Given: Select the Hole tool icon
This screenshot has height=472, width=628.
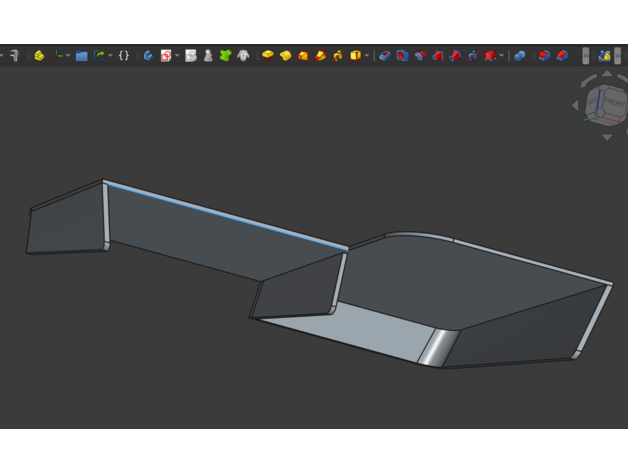Looking at the screenshot, I should [402, 56].
